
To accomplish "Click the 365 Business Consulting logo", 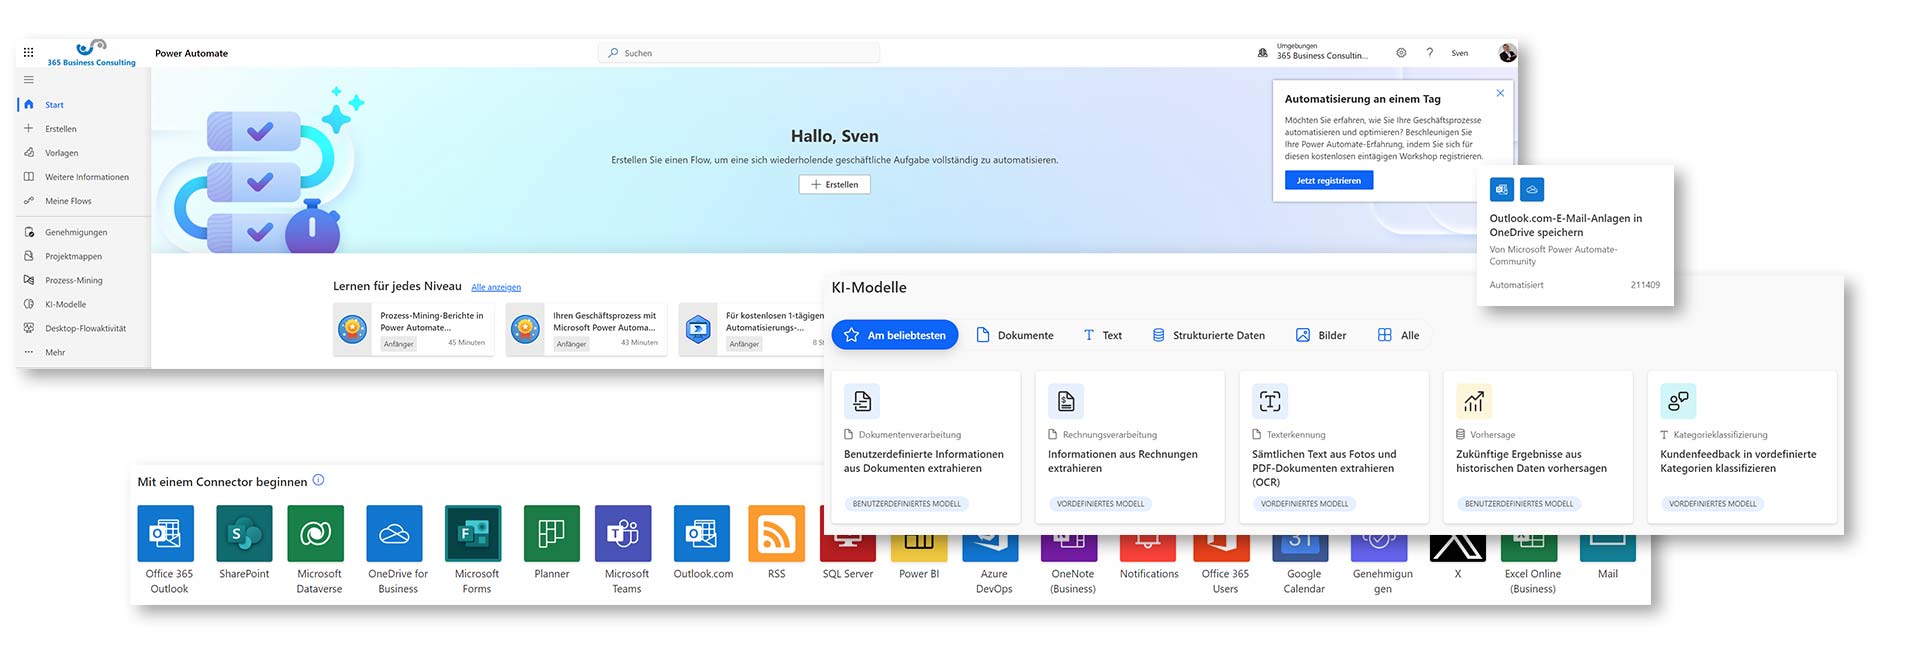I will pos(91,54).
